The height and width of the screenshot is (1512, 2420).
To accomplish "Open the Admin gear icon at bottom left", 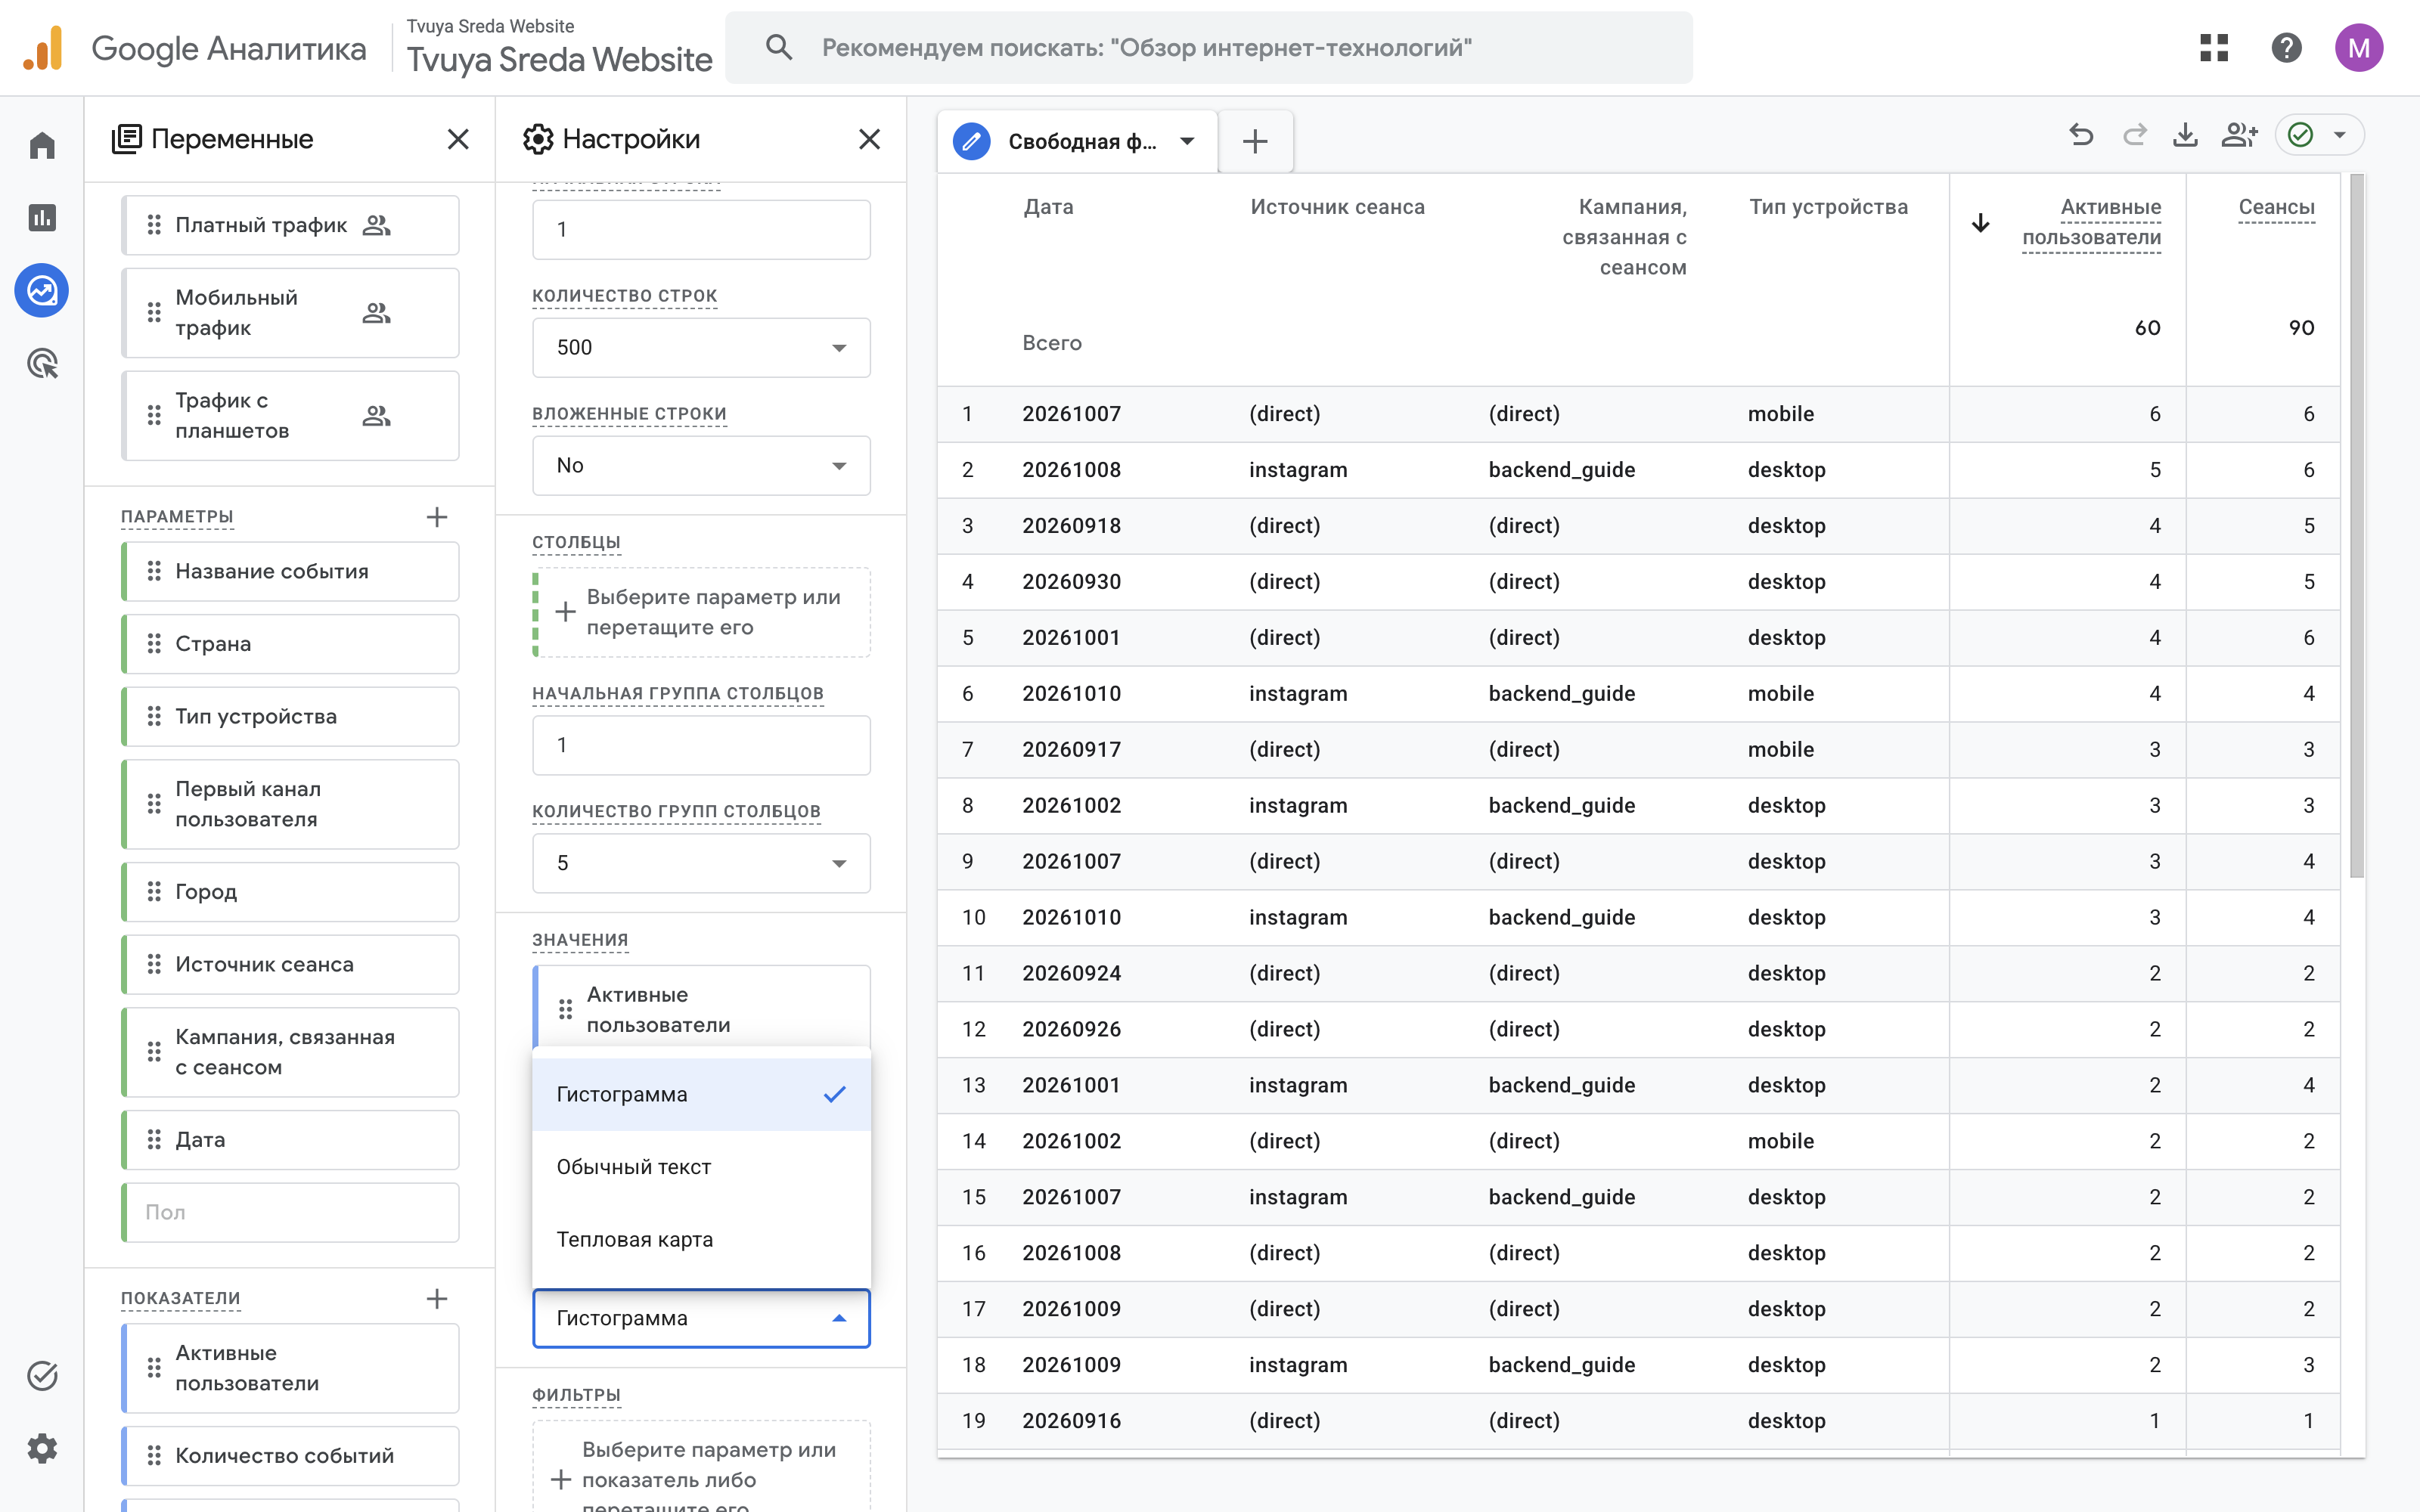I will 42,1448.
